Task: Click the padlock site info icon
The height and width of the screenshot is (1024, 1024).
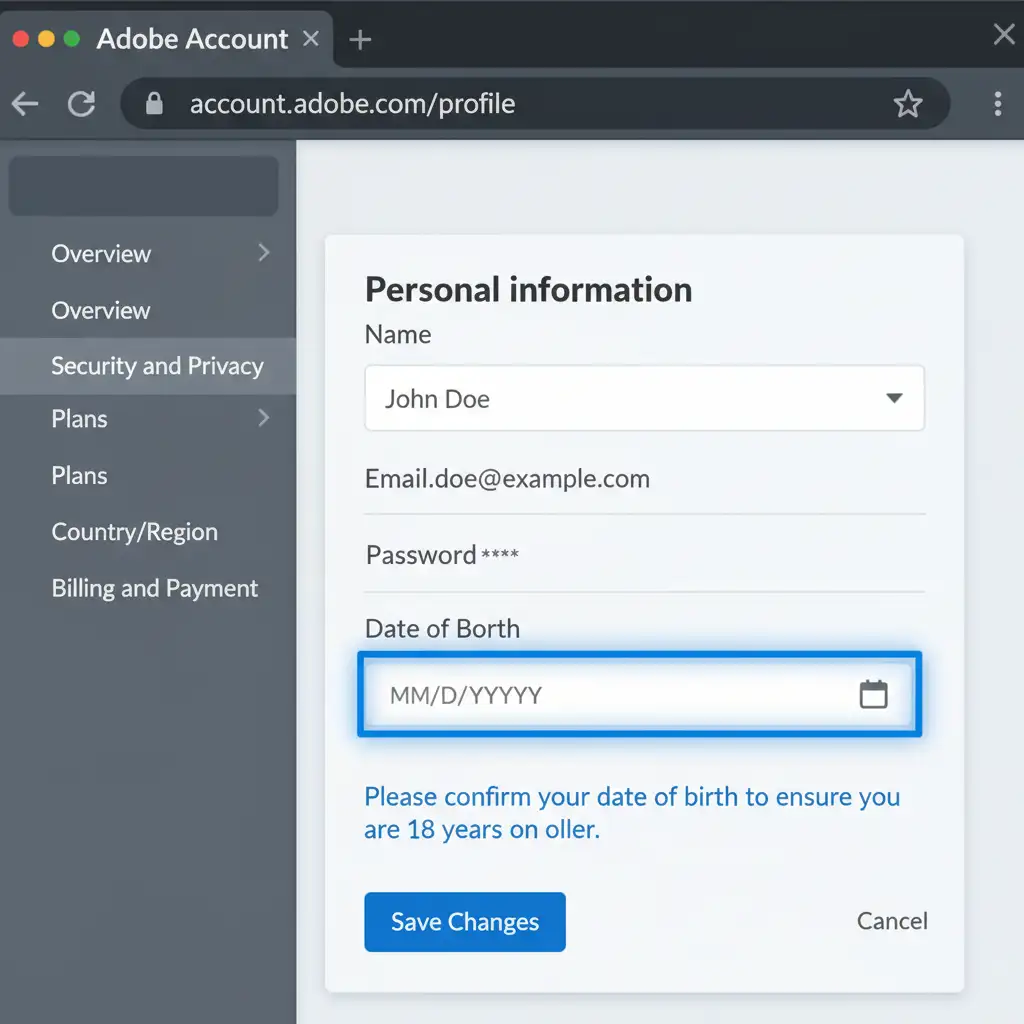Action: point(154,103)
